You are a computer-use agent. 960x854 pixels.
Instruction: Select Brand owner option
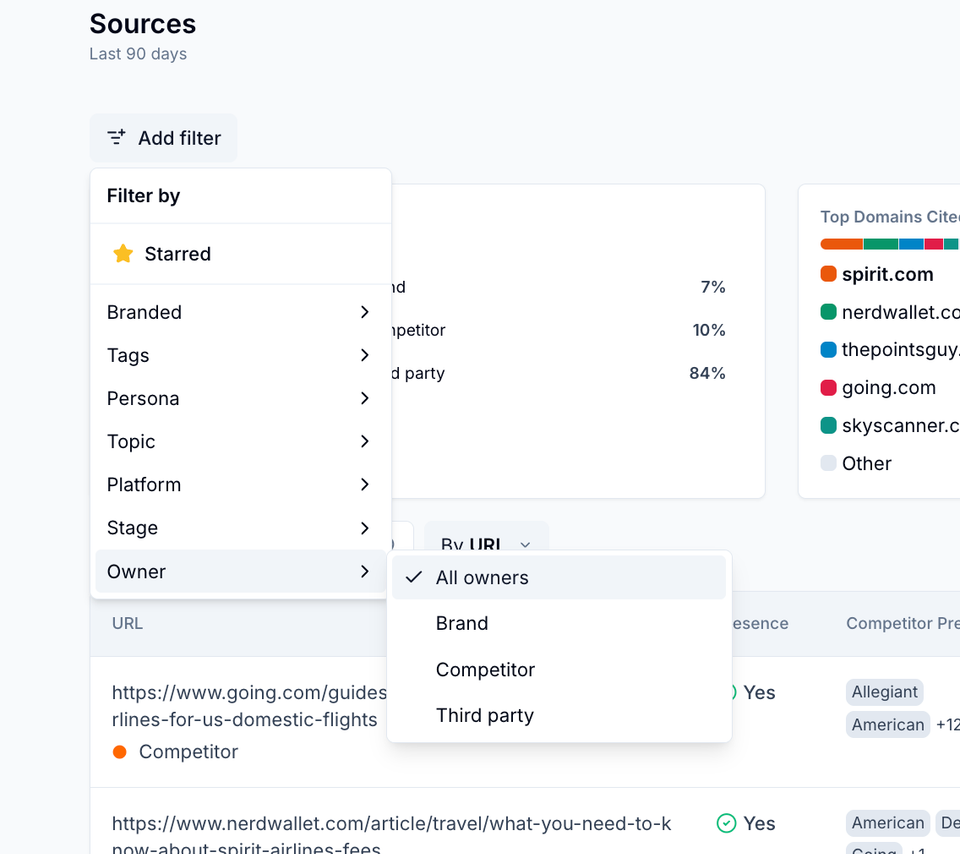(x=462, y=624)
